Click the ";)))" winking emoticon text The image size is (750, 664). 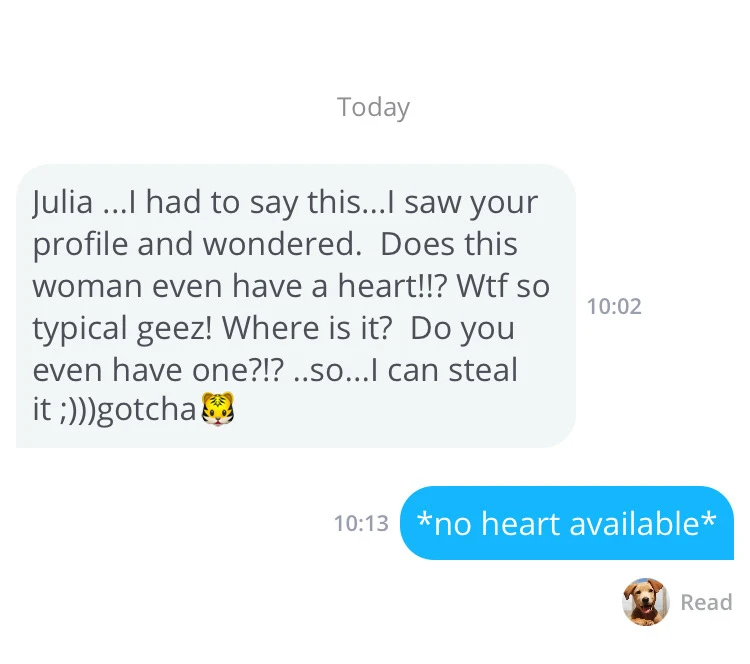pyautogui.click(x=79, y=410)
